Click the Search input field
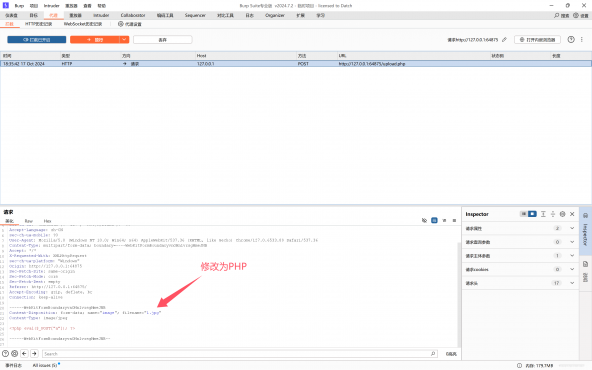Image resolution: width=592 pixels, height=370 pixels. point(240,354)
